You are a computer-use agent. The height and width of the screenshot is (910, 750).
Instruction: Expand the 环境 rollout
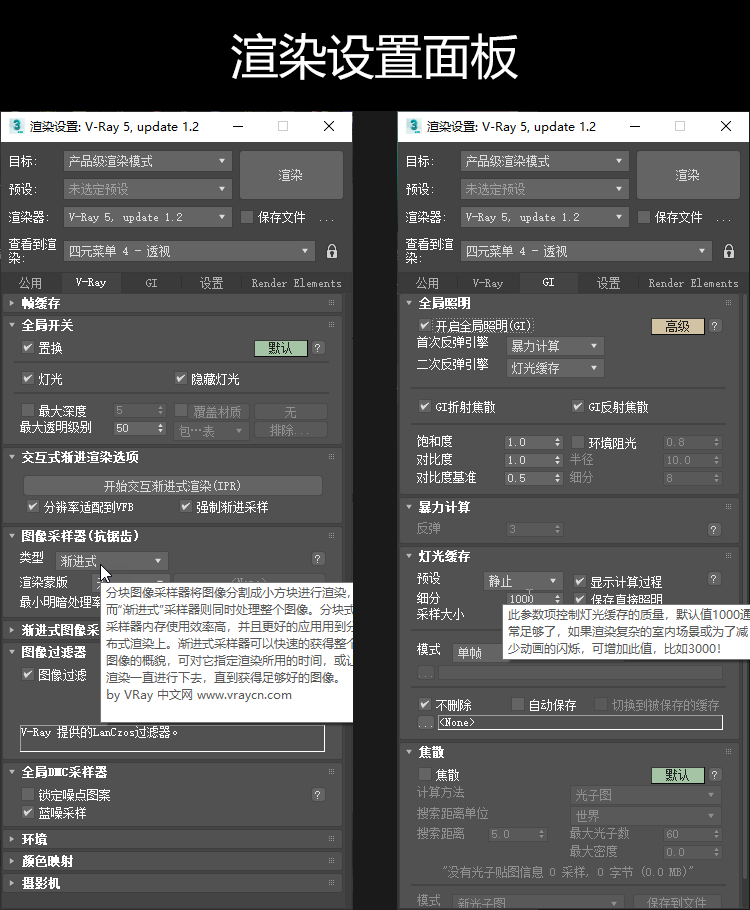click(x=12, y=839)
